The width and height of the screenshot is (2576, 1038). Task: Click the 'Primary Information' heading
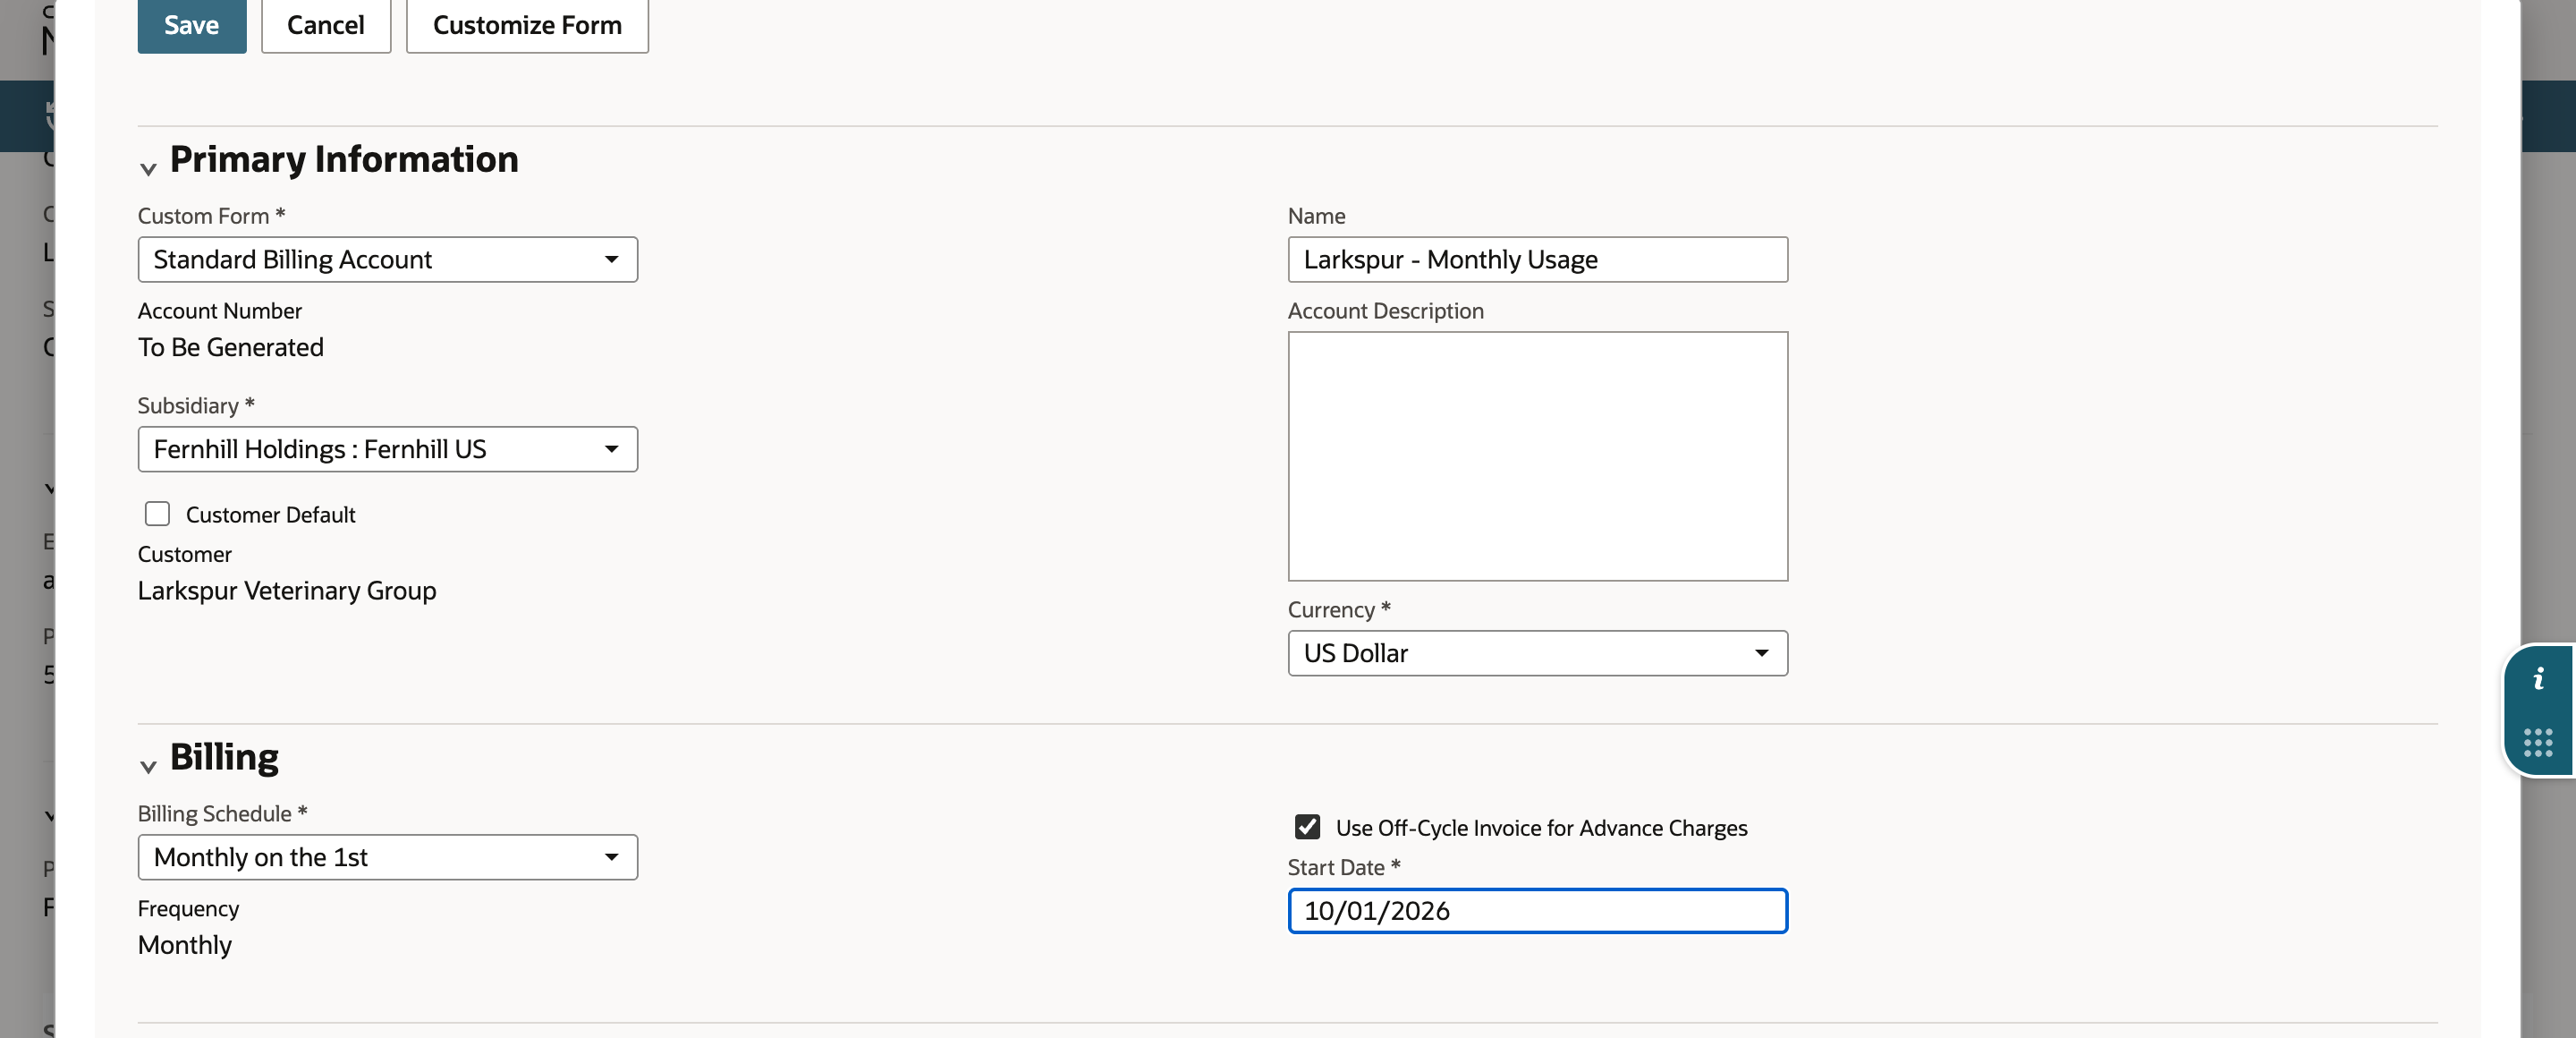tap(344, 159)
